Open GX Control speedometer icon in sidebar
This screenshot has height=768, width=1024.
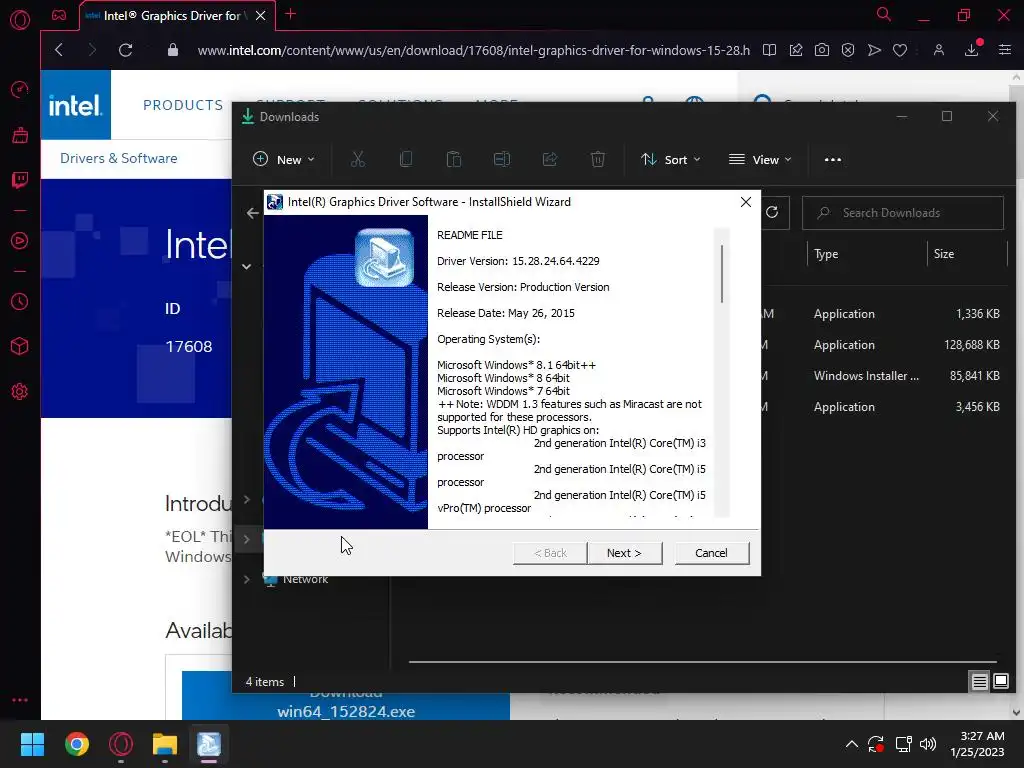coord(20,89)
